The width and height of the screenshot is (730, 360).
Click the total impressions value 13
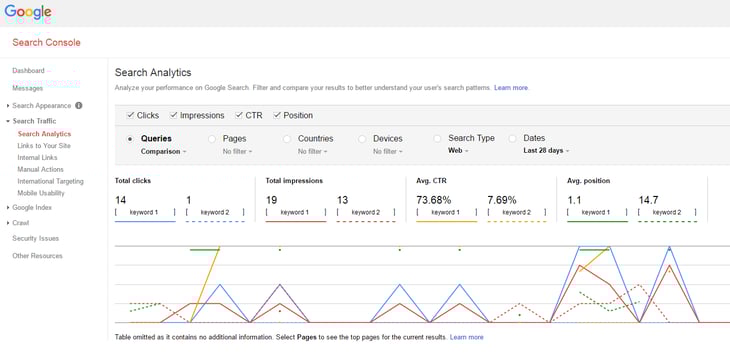pos(342,200)
